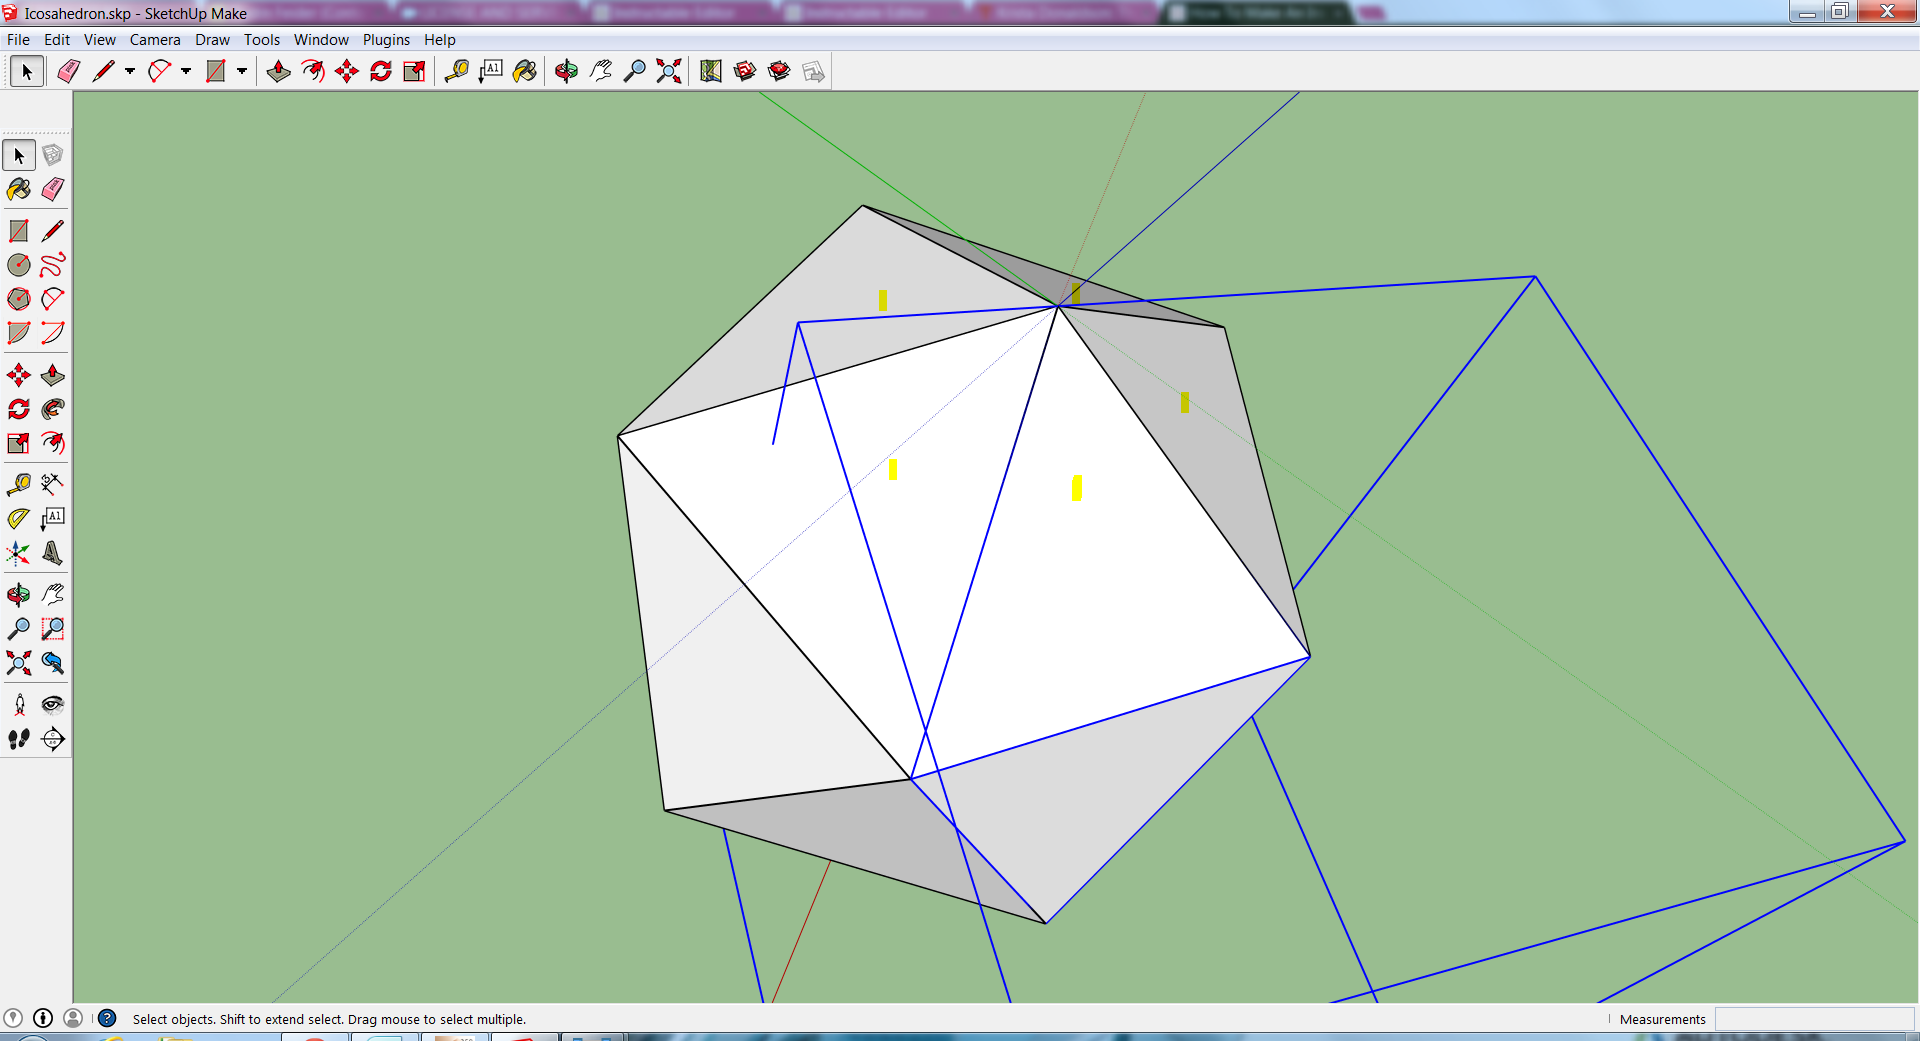
Task: Open the Arc tool variant dropdown
Action: point(187,71)
